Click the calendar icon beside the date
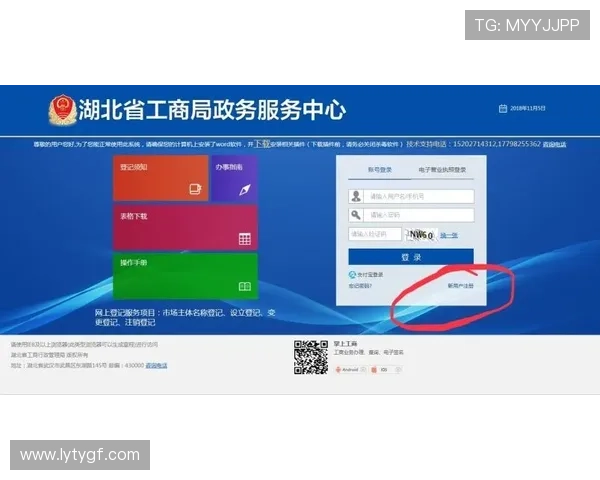The image size is (600, 480). (x=503, y=108)
